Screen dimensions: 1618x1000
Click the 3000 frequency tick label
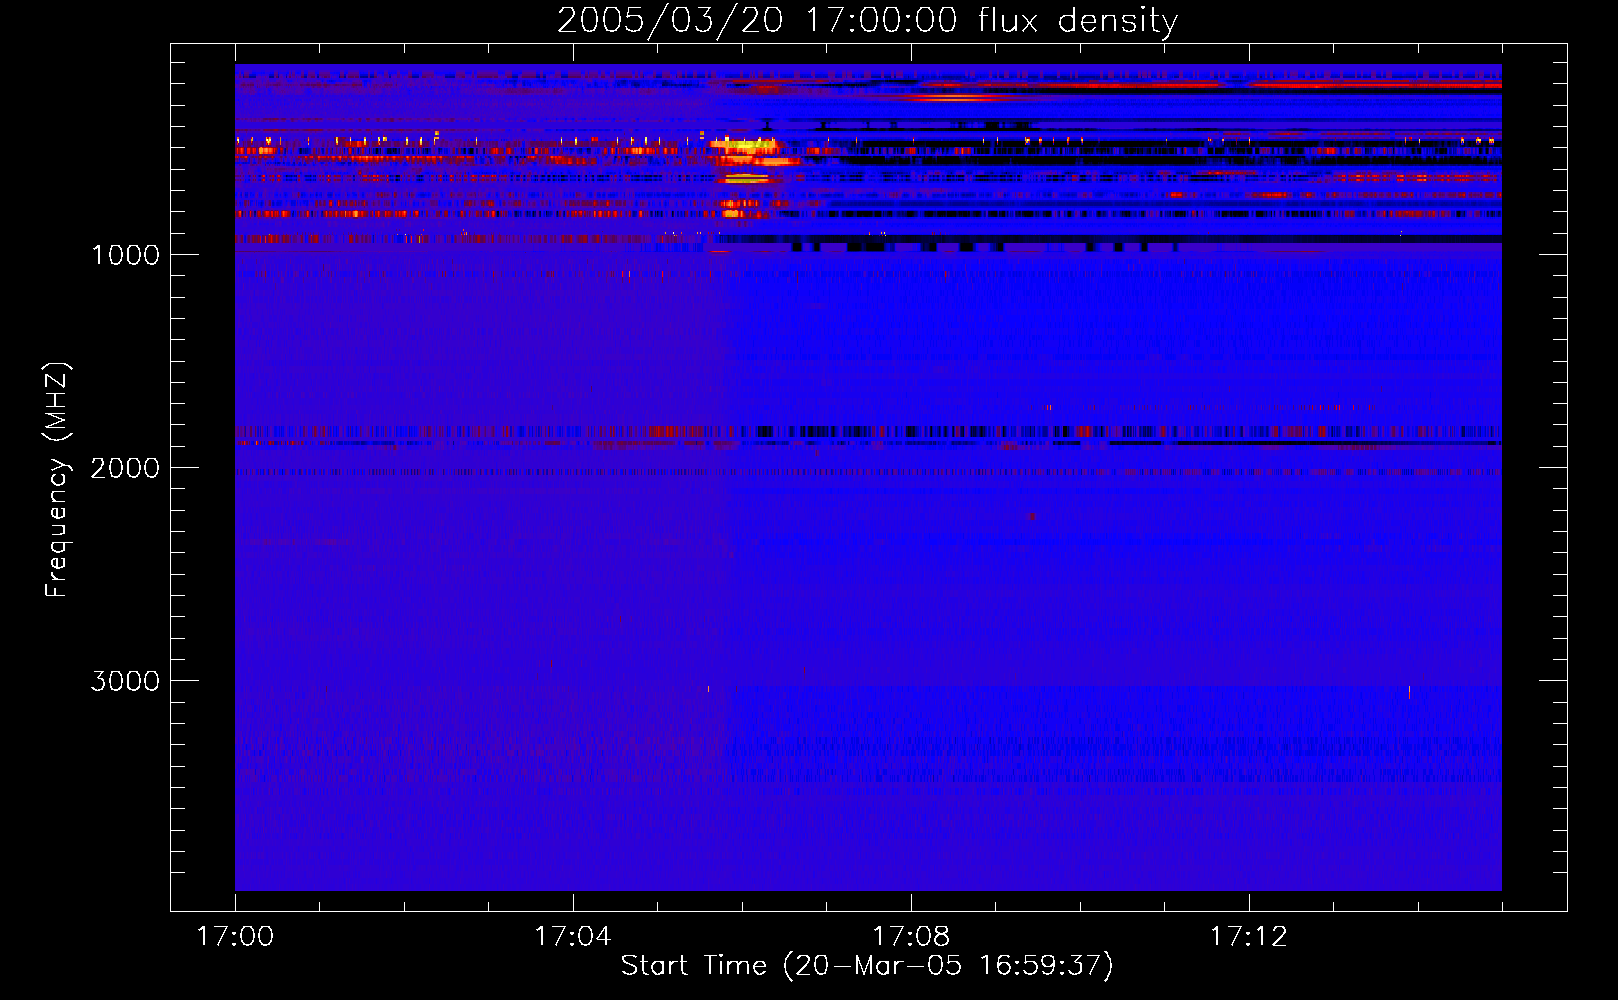coord(126,681)
